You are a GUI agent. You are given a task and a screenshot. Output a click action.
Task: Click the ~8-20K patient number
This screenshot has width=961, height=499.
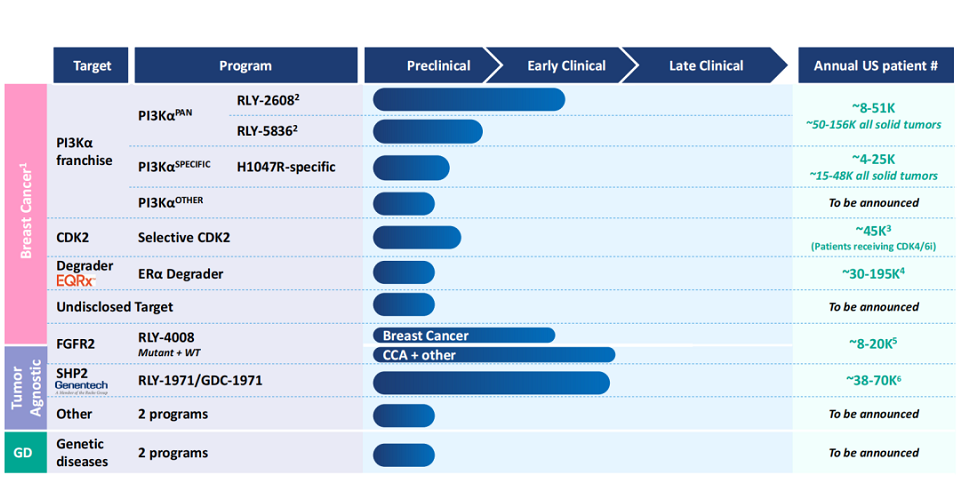pyautogui.click(x=873, y=343)
